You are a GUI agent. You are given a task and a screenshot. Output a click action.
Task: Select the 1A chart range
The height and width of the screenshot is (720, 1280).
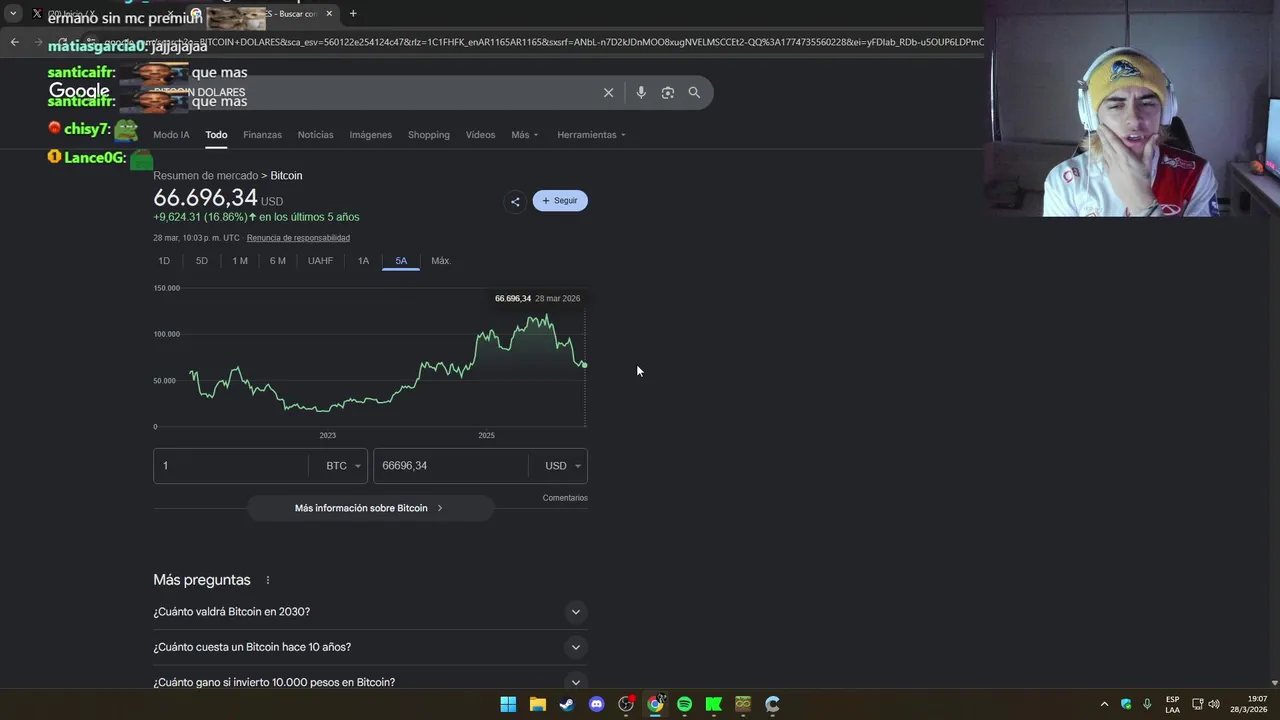coord(363,261)
